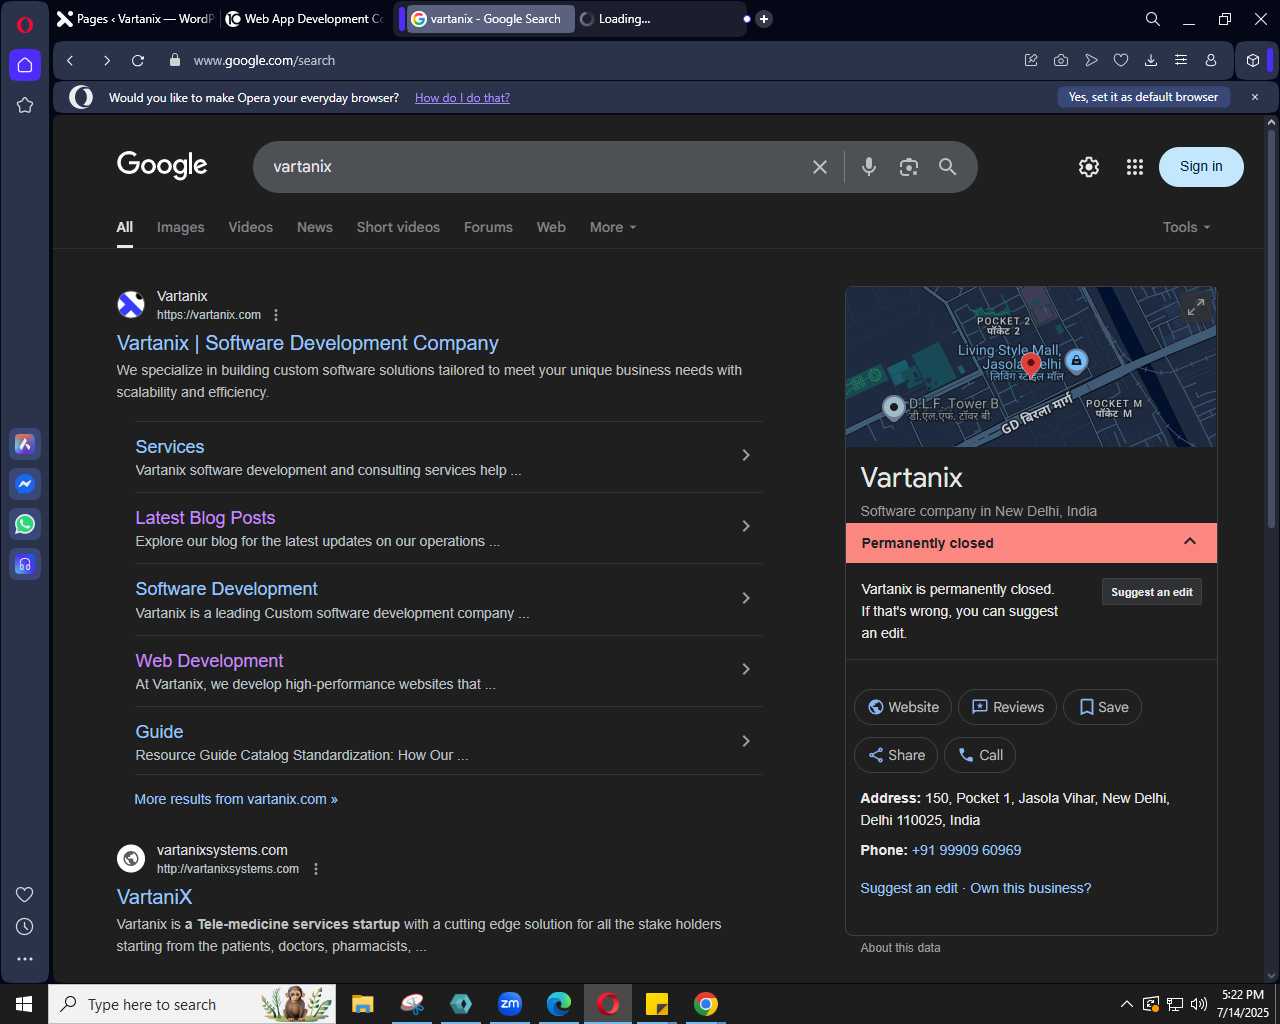Expand the Software Development sitelink chevron
The image size is (1280, 1024).
coord(746,598)
